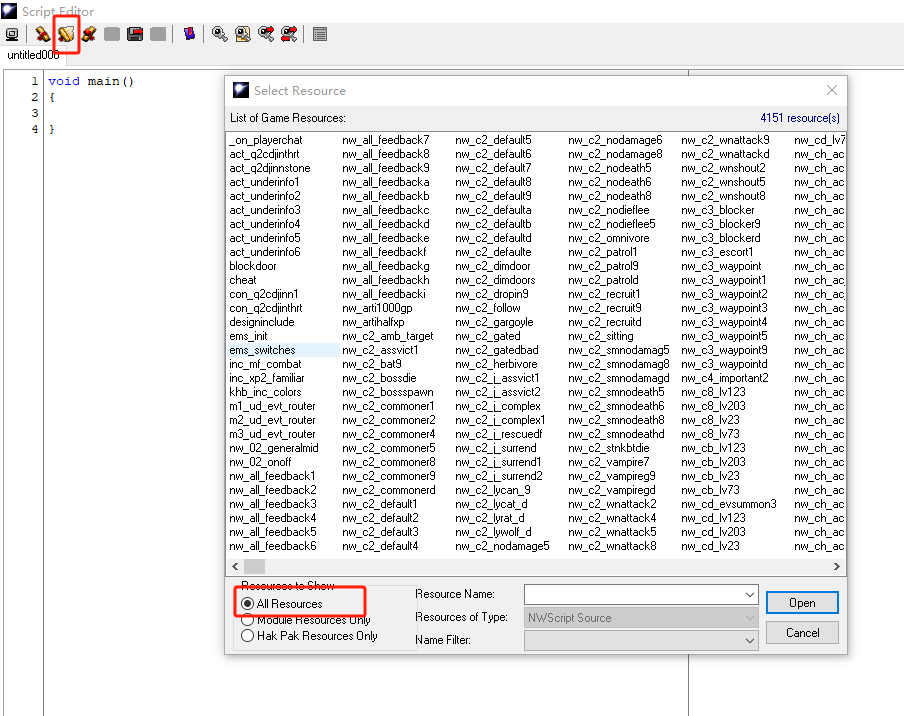Click the plain magnifier Find icon
The height and width of the screenshot is (716, 904).
(219, 34)
